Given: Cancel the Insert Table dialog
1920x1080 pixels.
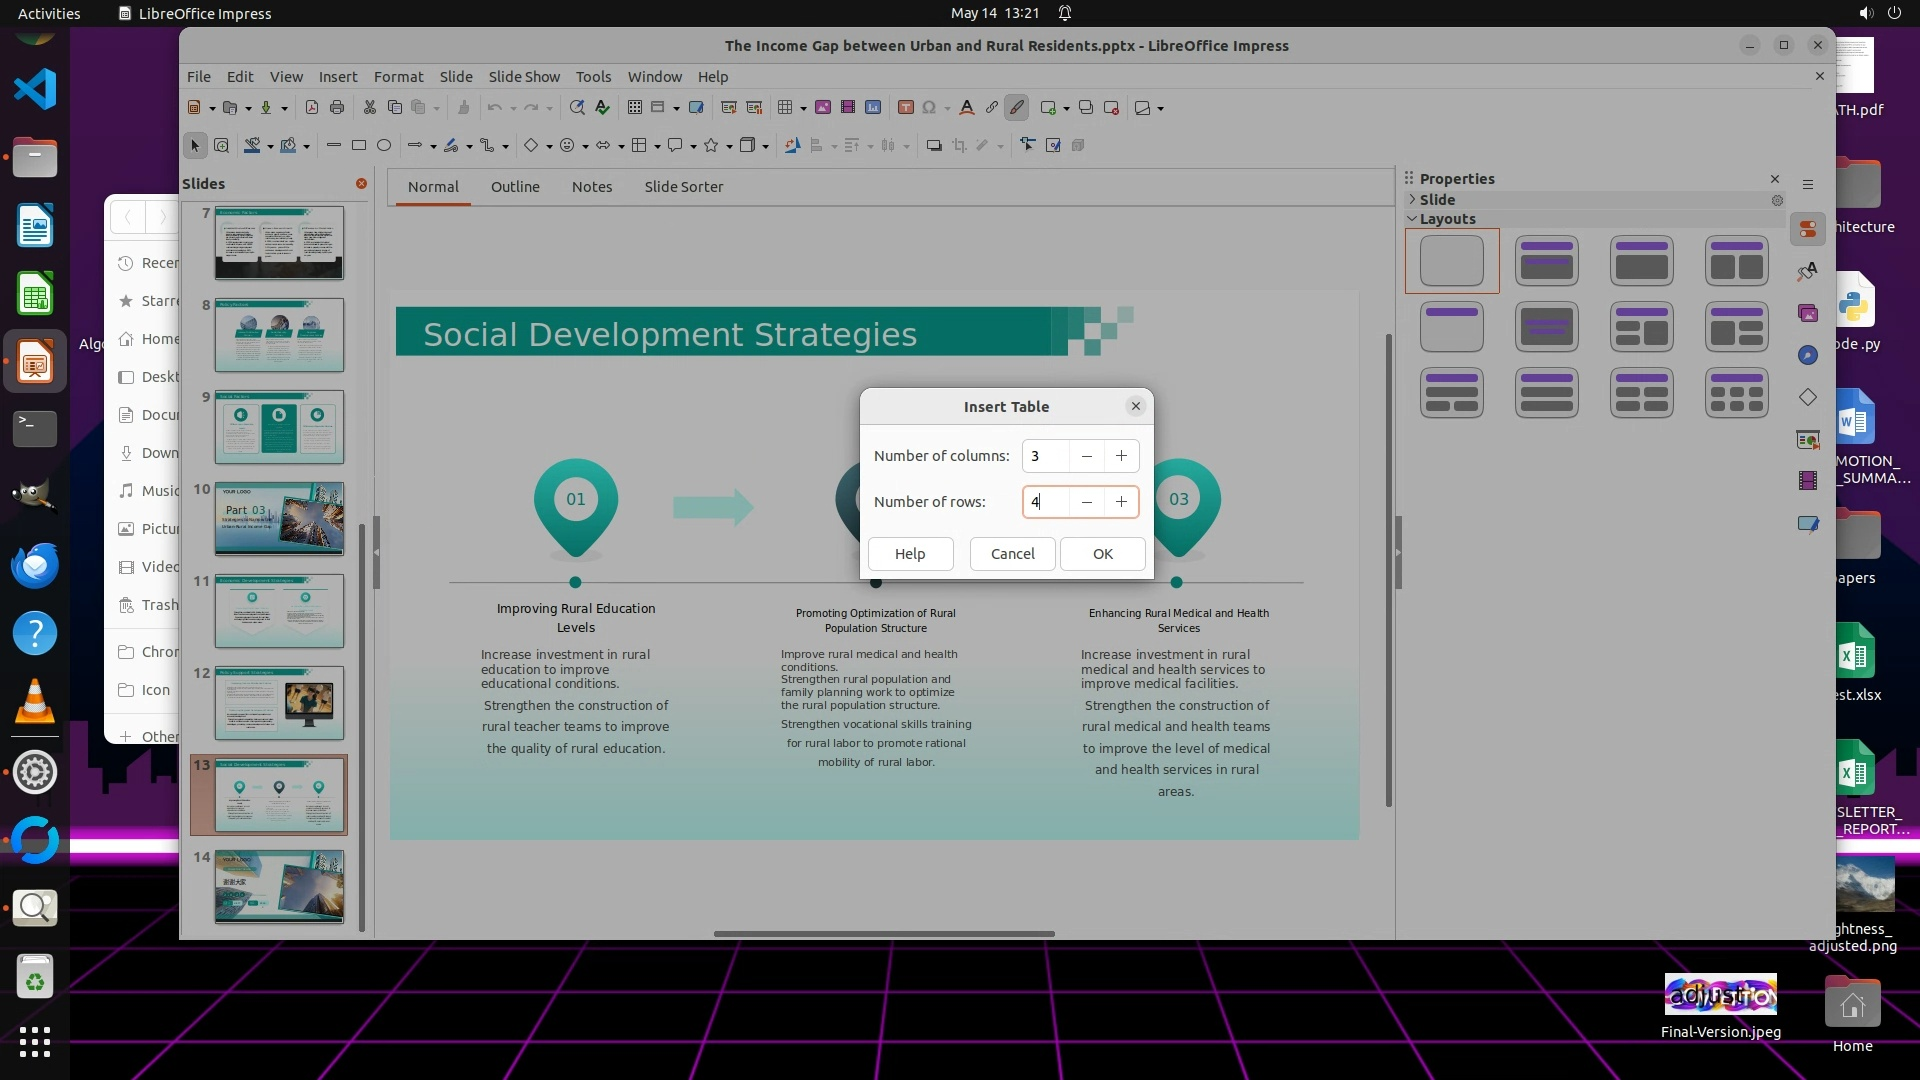Looking at the screenshot, I should click(1012, 554).
